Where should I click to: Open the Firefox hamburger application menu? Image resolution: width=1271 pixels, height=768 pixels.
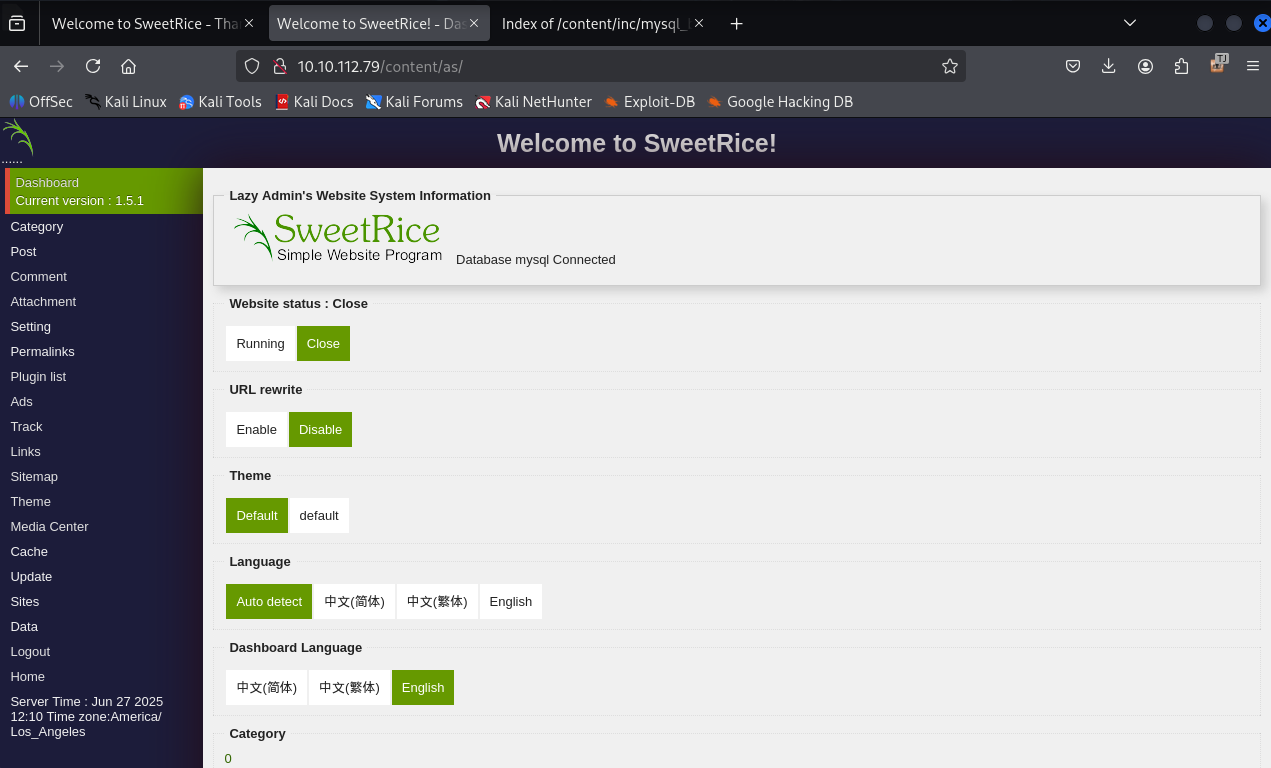coord(1252,66)
